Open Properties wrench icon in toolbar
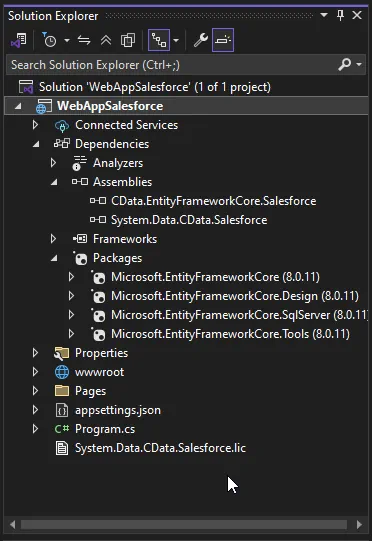Screen dimensions: 372x541 (x=200, y=40)
